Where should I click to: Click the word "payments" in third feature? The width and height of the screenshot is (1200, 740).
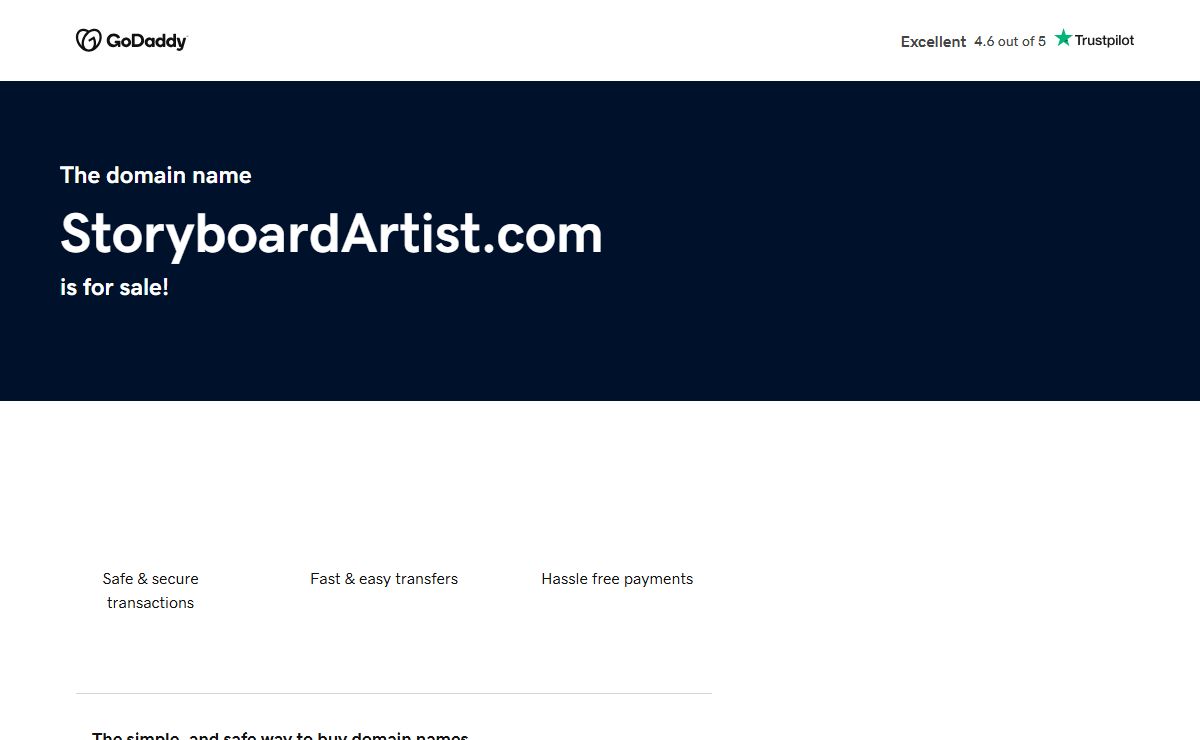pos(659,579)
